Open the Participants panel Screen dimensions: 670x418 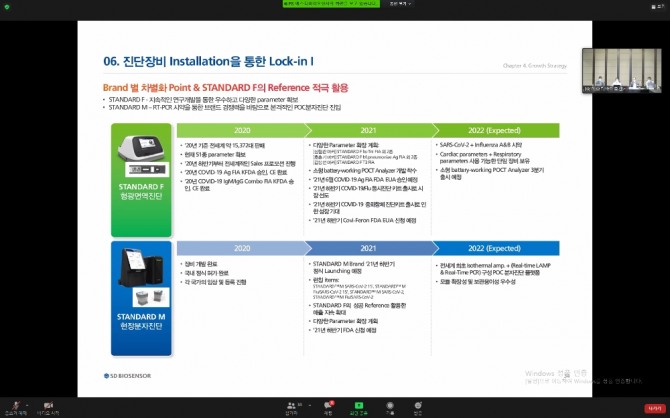point(292,408)
